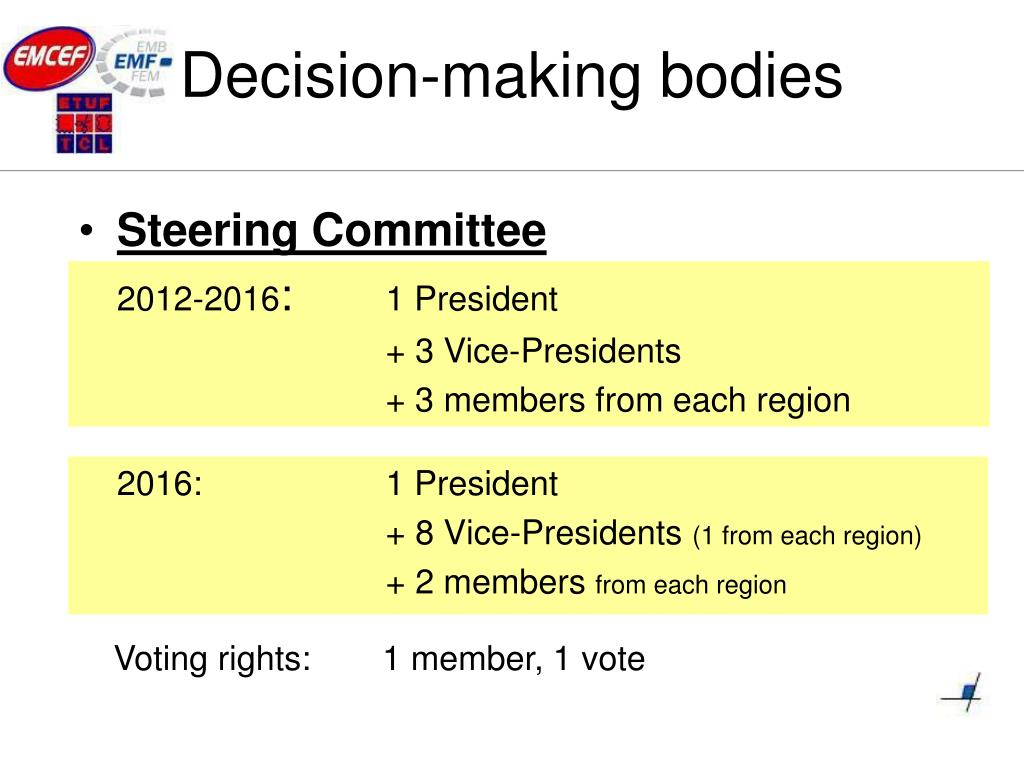This screenshot has width=1024, height=768.
Task: Select '+ 3 members from each region' line
Action: pos(618,400)
